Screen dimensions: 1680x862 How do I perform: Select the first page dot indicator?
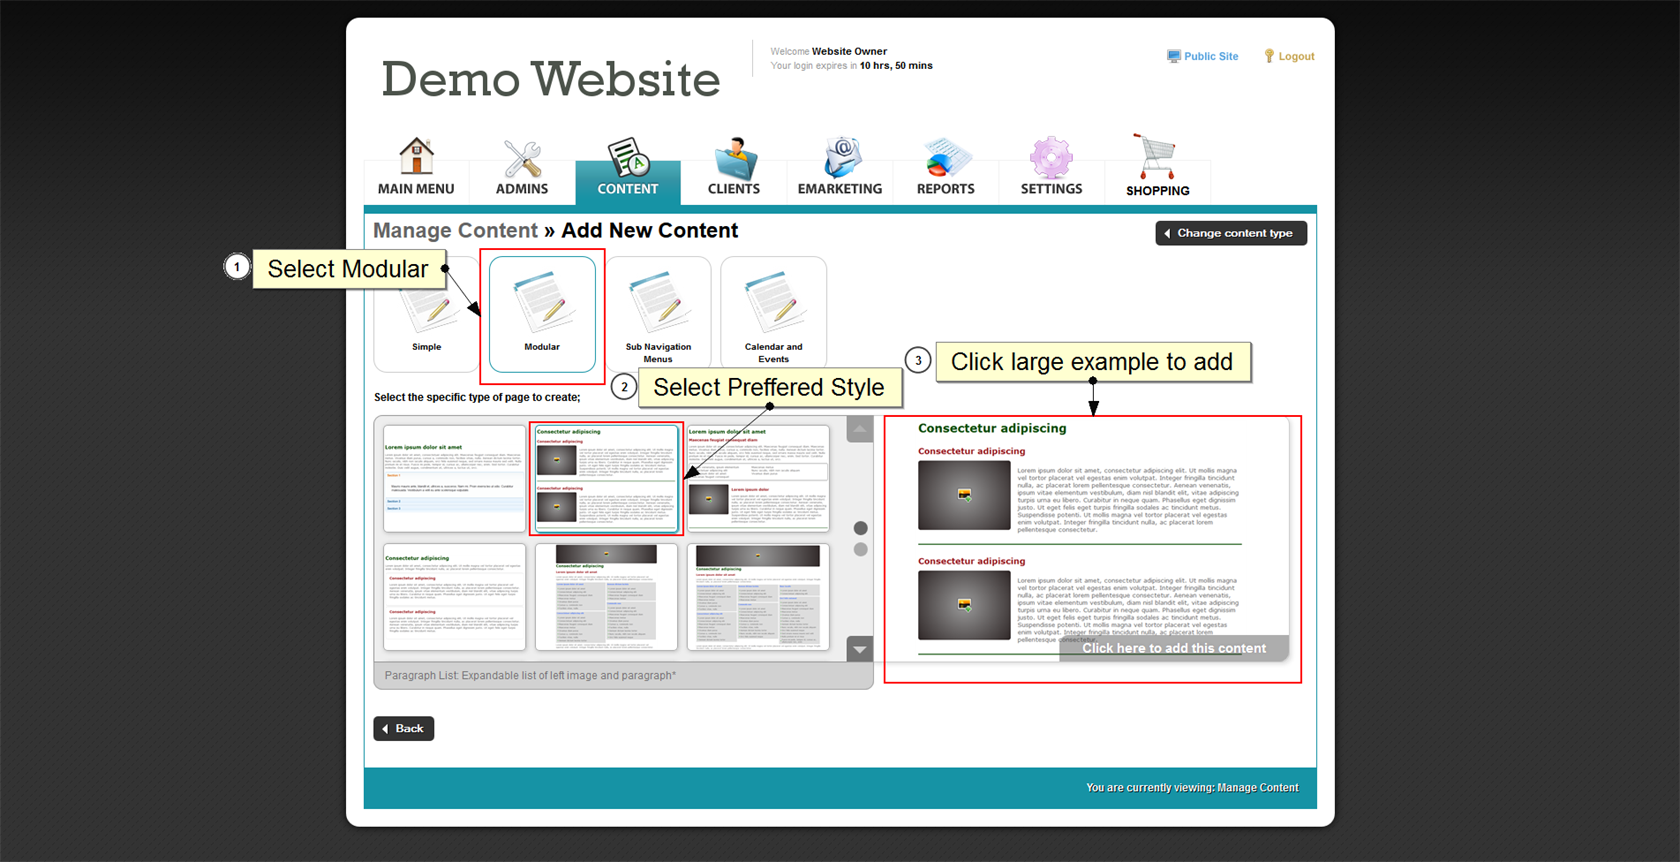[860, 528]
